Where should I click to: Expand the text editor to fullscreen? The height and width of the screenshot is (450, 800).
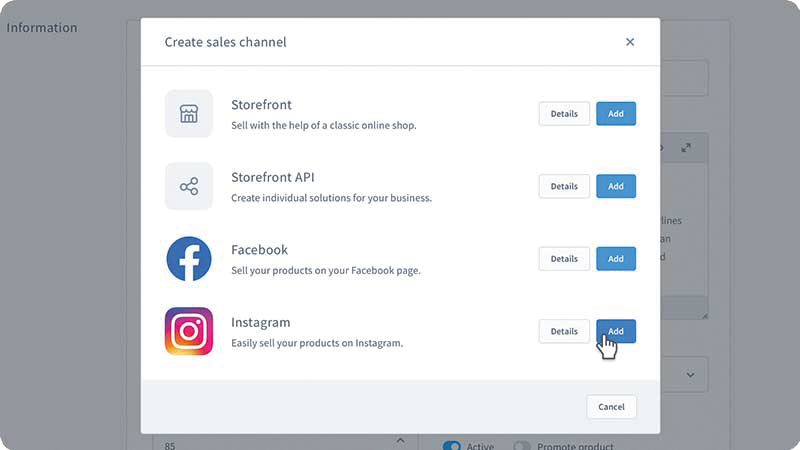(686, 148)
